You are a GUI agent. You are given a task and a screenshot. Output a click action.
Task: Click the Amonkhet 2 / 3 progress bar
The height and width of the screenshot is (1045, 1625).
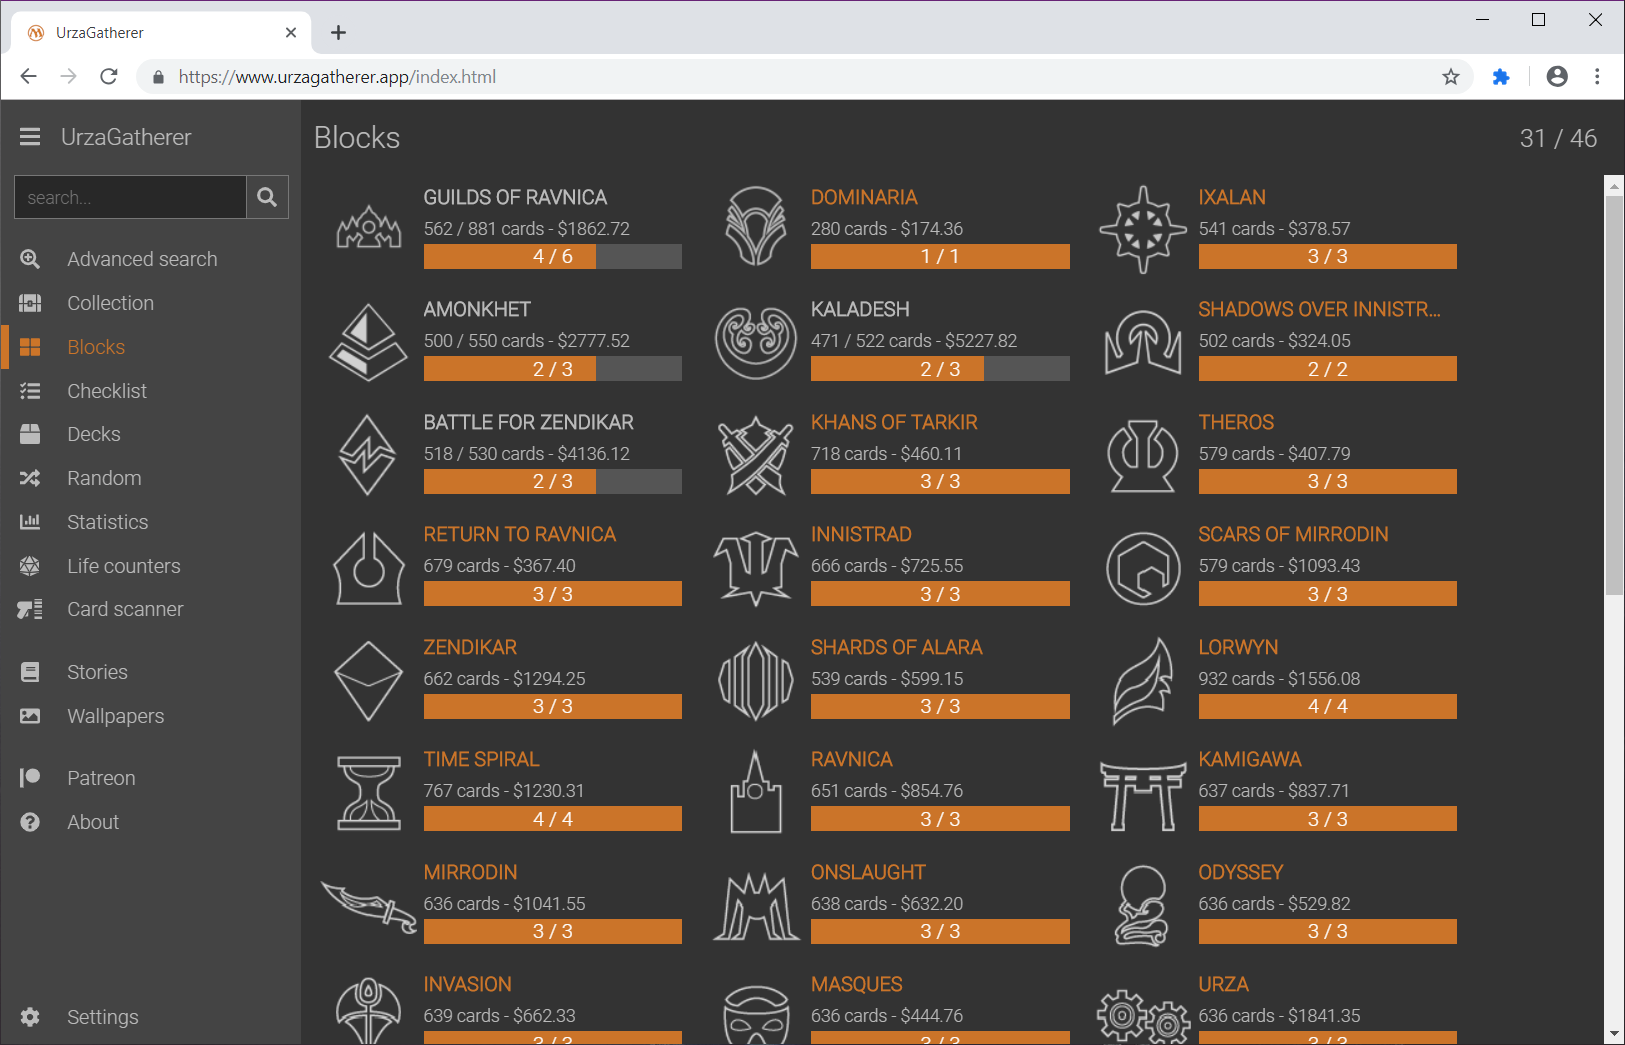[x=553, y=369]
